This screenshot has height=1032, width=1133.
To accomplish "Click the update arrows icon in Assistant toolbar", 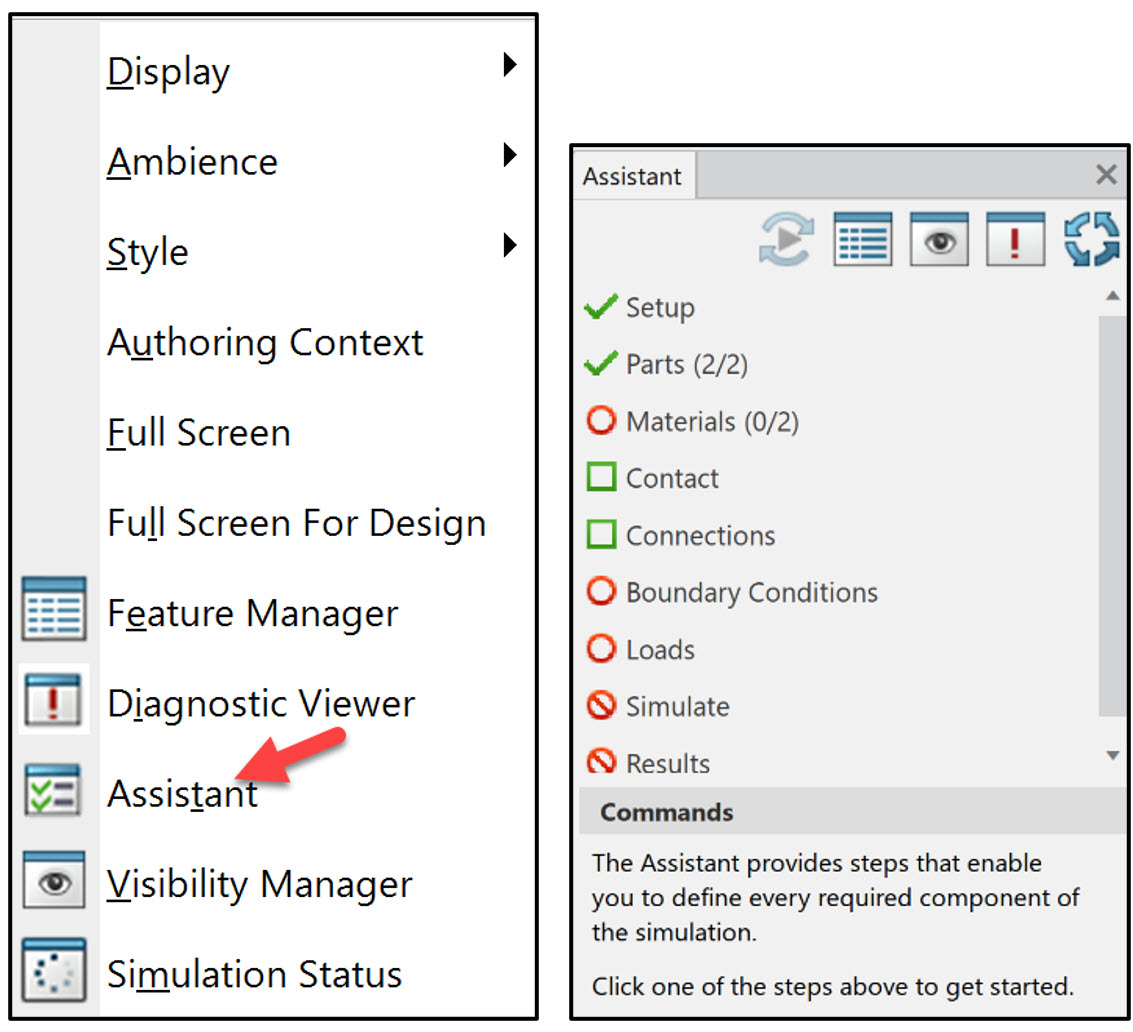I will pyautogui.click(x=1091, y=239).
